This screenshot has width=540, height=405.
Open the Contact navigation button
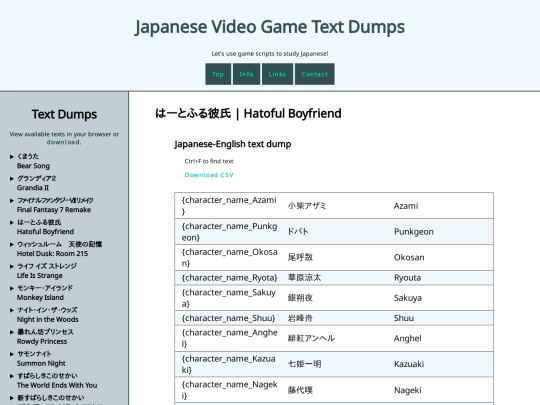point(314,74)
